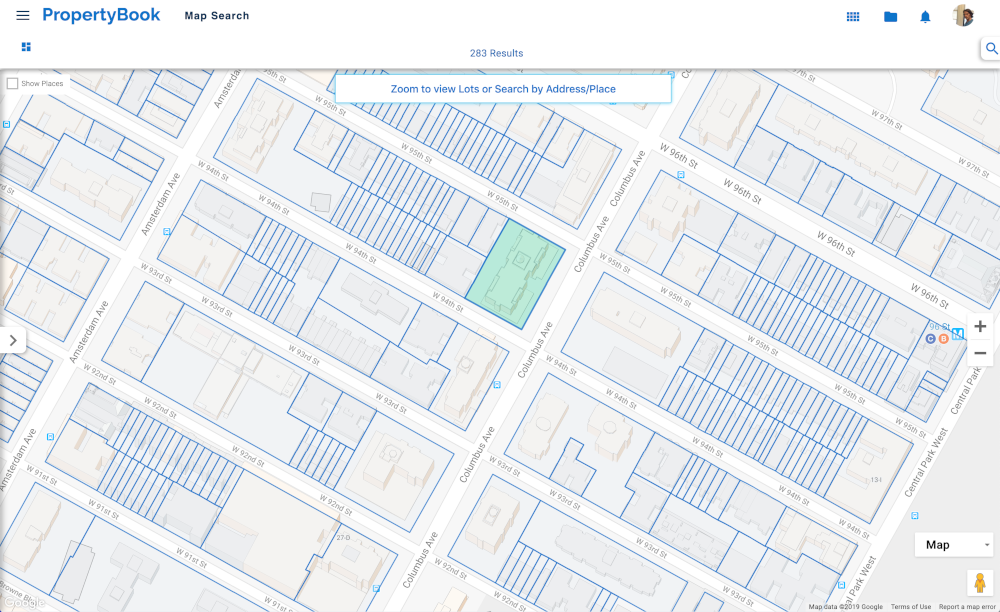Viewport: 1000px width, 612px height.
Task: Select the highlighted green lot on the map
Action: pyautogui.click(x=515, y=274)
